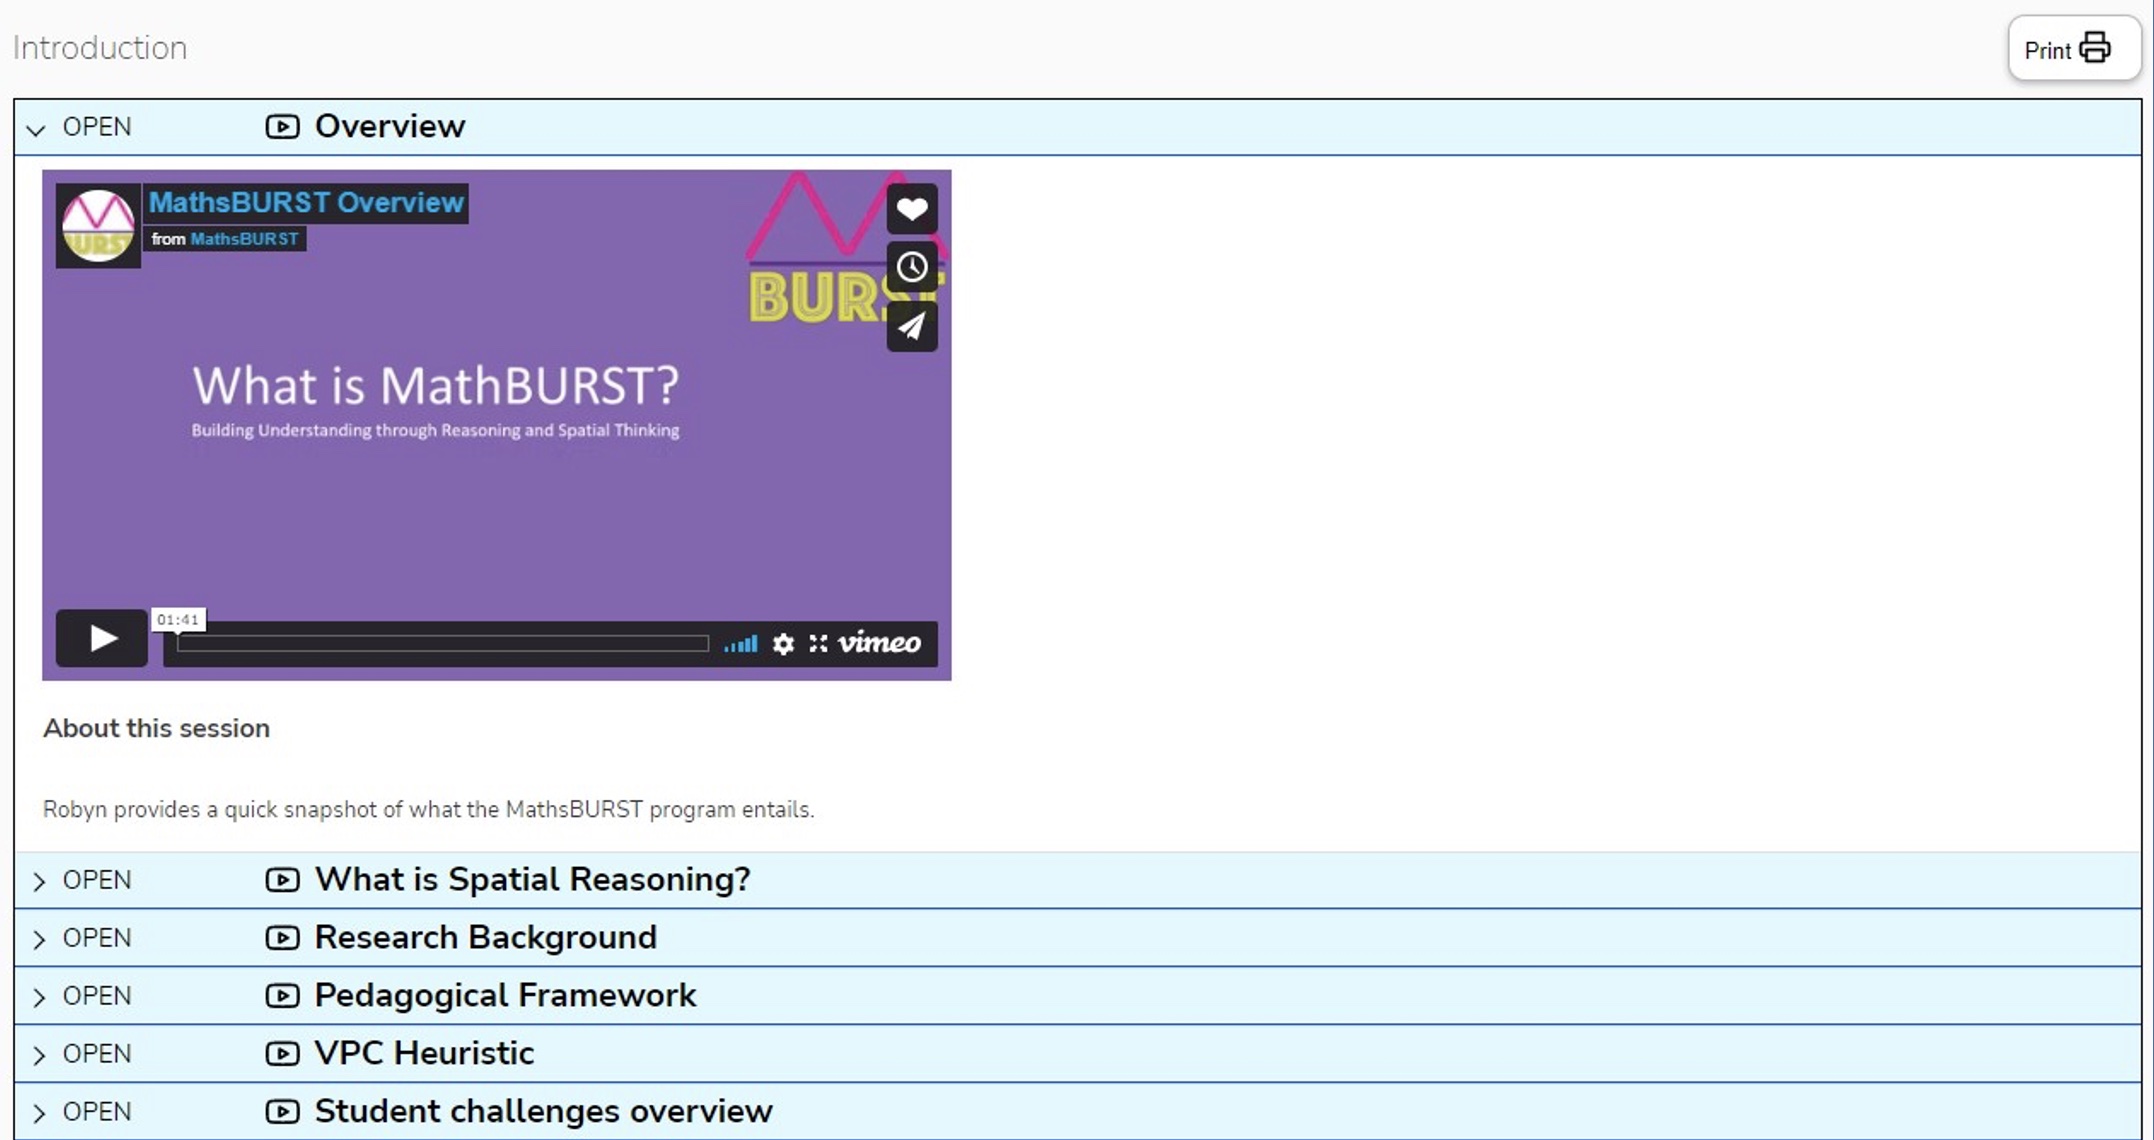Open the Pedagogical Framework session title
The width and height of the screenshot is (2154, 1140).
click(505, 995)
